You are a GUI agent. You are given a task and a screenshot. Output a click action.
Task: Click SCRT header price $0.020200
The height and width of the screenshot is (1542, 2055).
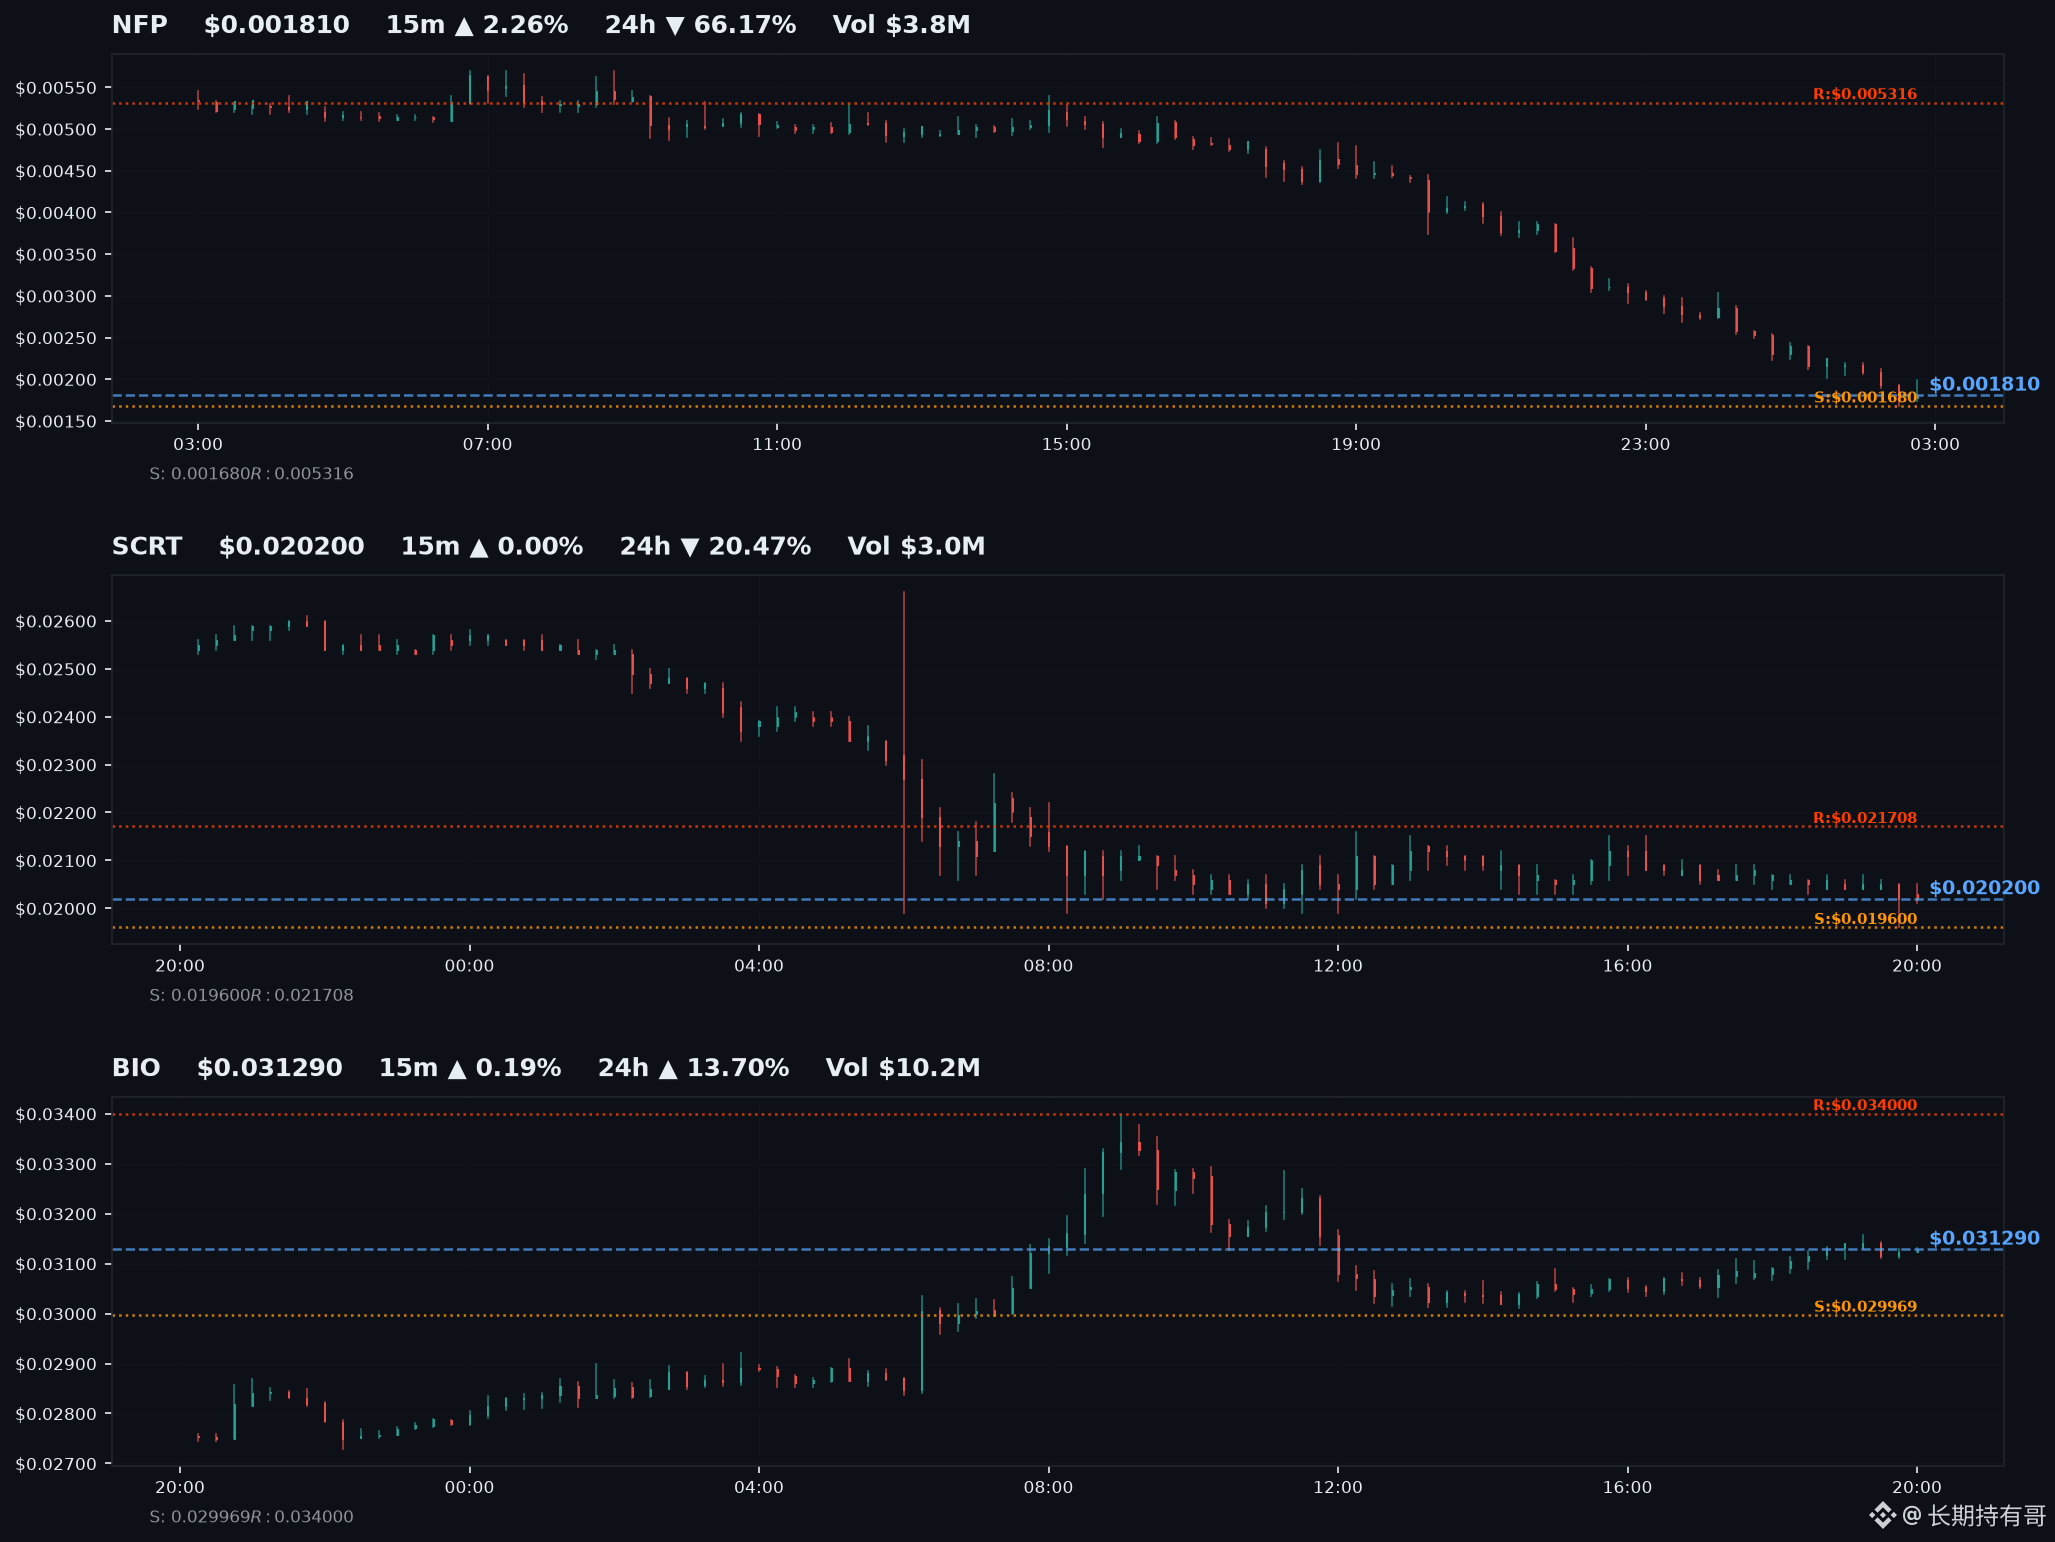tap(292, 547)
